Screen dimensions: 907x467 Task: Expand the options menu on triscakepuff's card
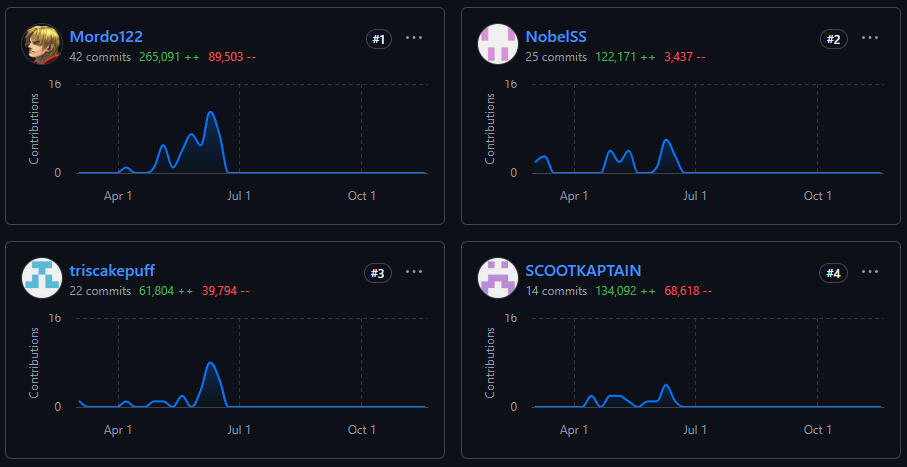(414, 272)
